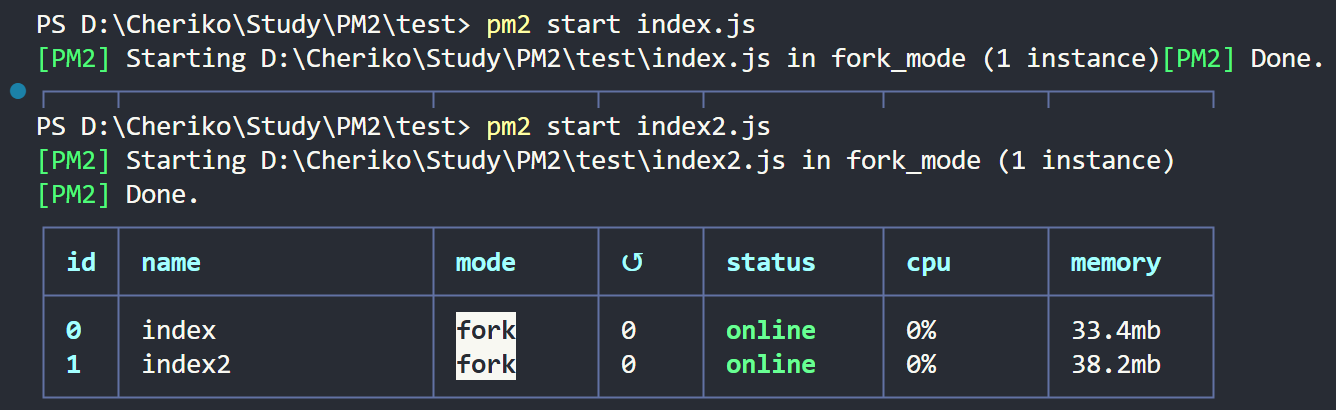Click the pm2 start index2.js command
1336x410 pixels.
coord(629,127)
